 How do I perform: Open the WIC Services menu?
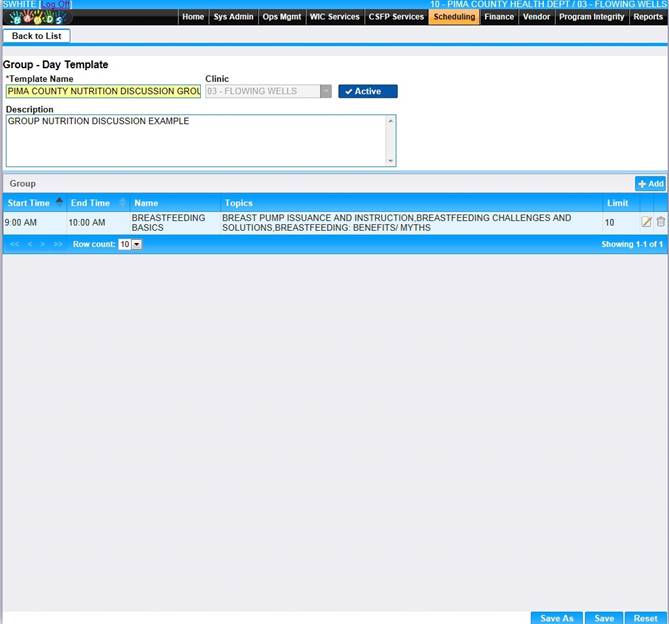(x=334, y=17)
